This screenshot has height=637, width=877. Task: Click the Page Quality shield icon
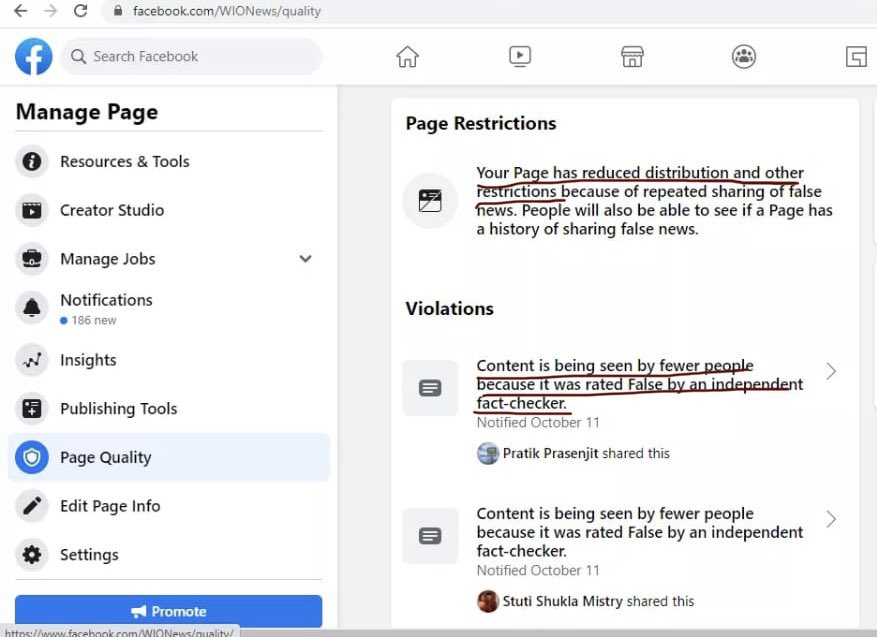(32, 457)
